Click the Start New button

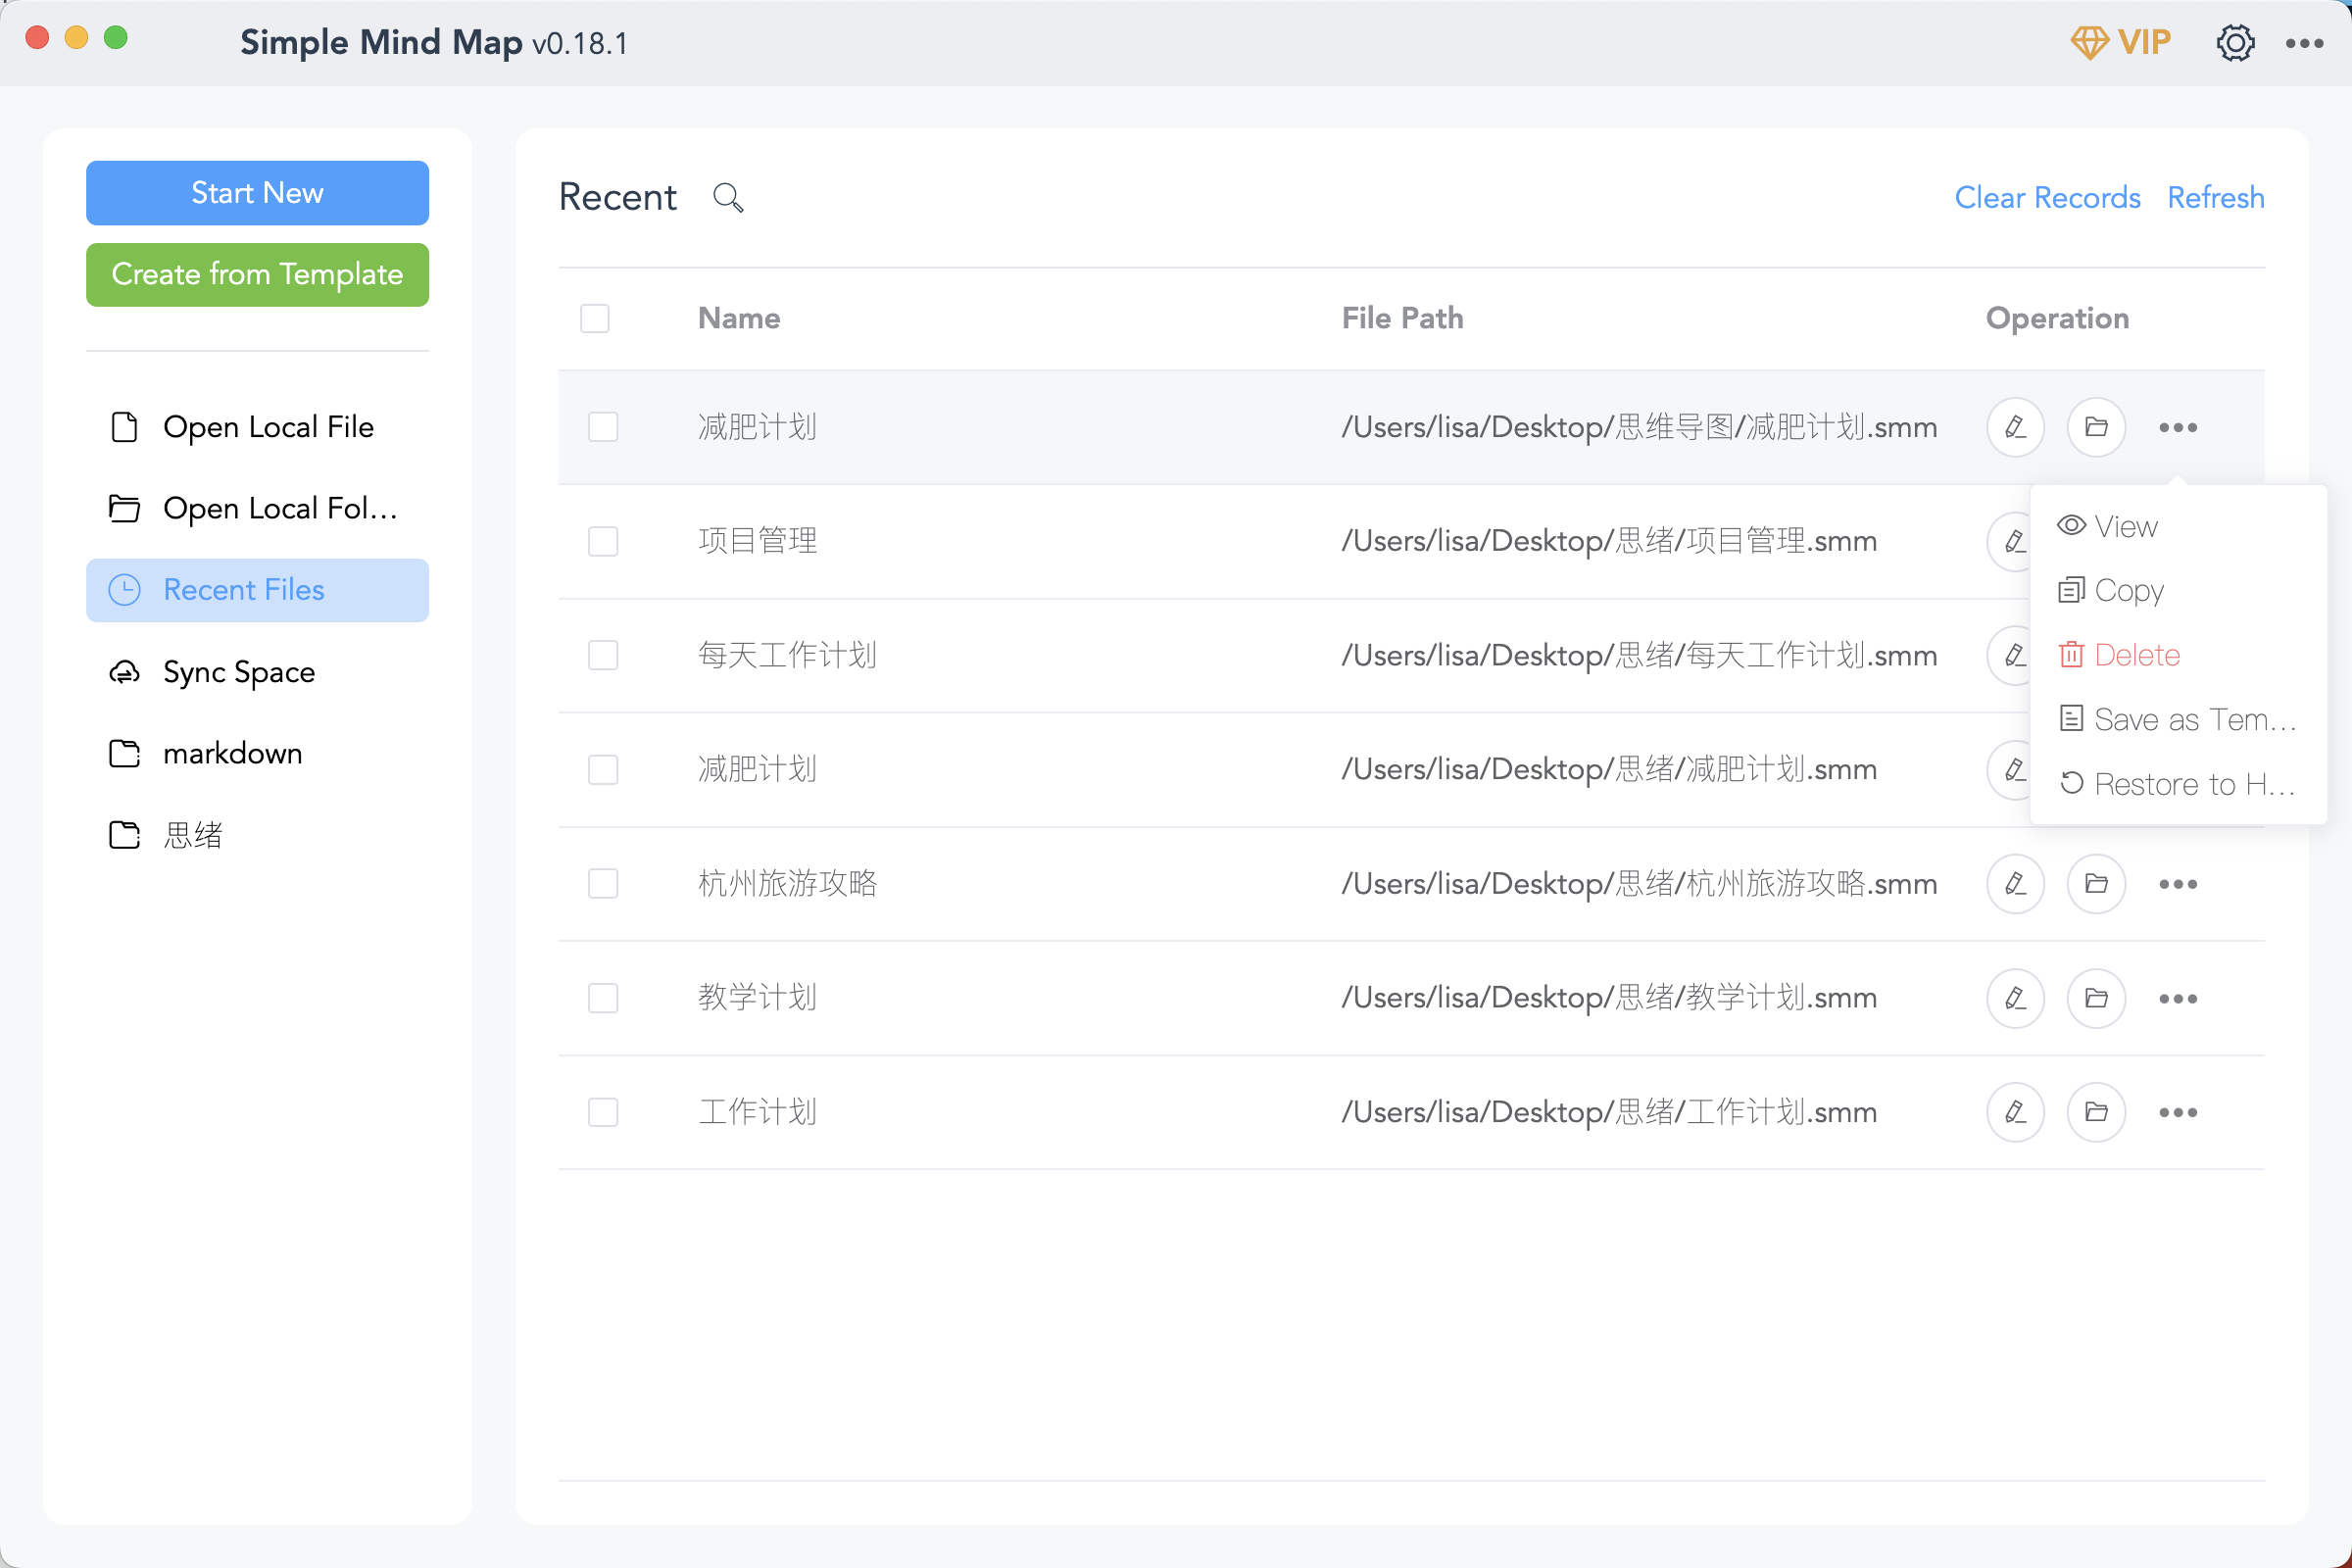257,193
